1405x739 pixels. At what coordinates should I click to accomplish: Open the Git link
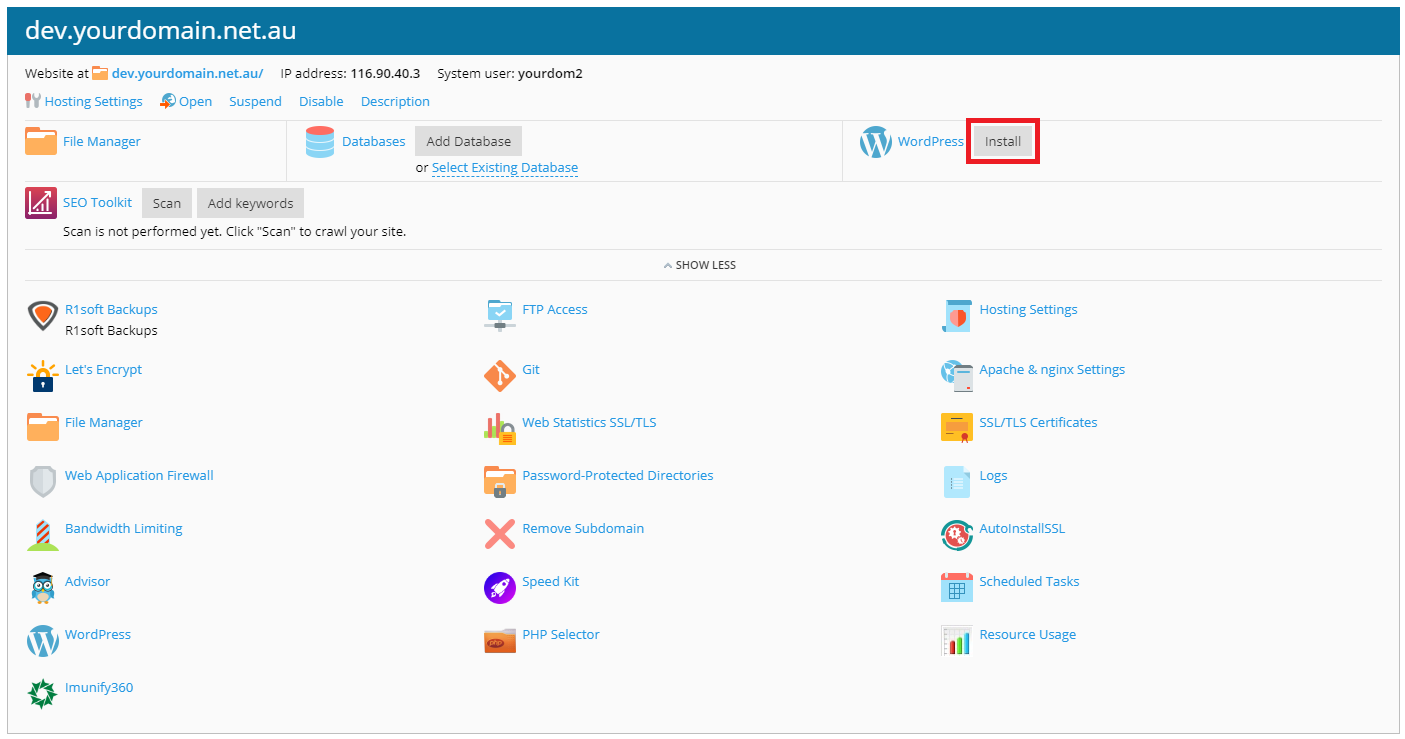coord(531,369)
